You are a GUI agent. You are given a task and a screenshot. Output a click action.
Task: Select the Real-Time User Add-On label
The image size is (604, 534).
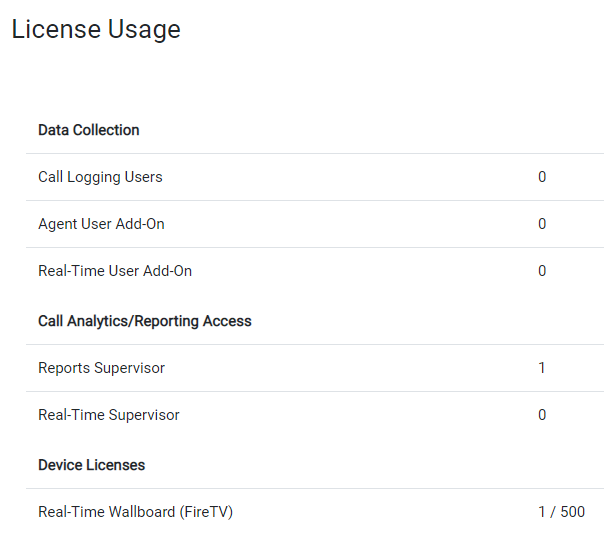(115, 271)
